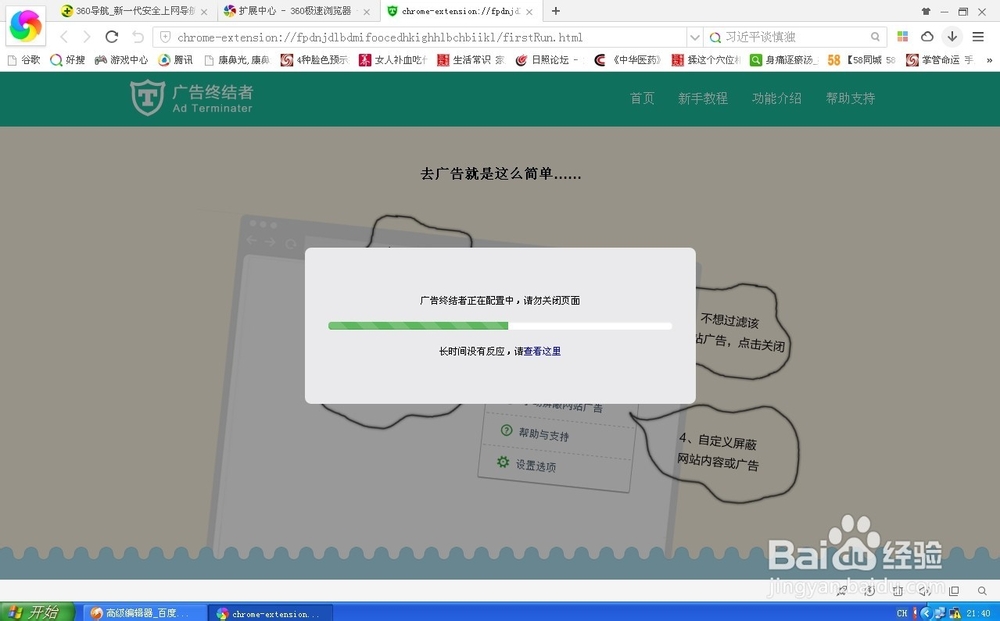
Task: Open the browser hamburger menu
Action: click(x=978, y=36)
